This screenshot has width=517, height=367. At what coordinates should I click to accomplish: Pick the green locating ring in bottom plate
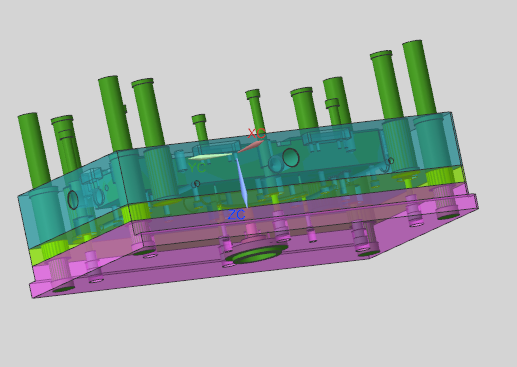257,255
